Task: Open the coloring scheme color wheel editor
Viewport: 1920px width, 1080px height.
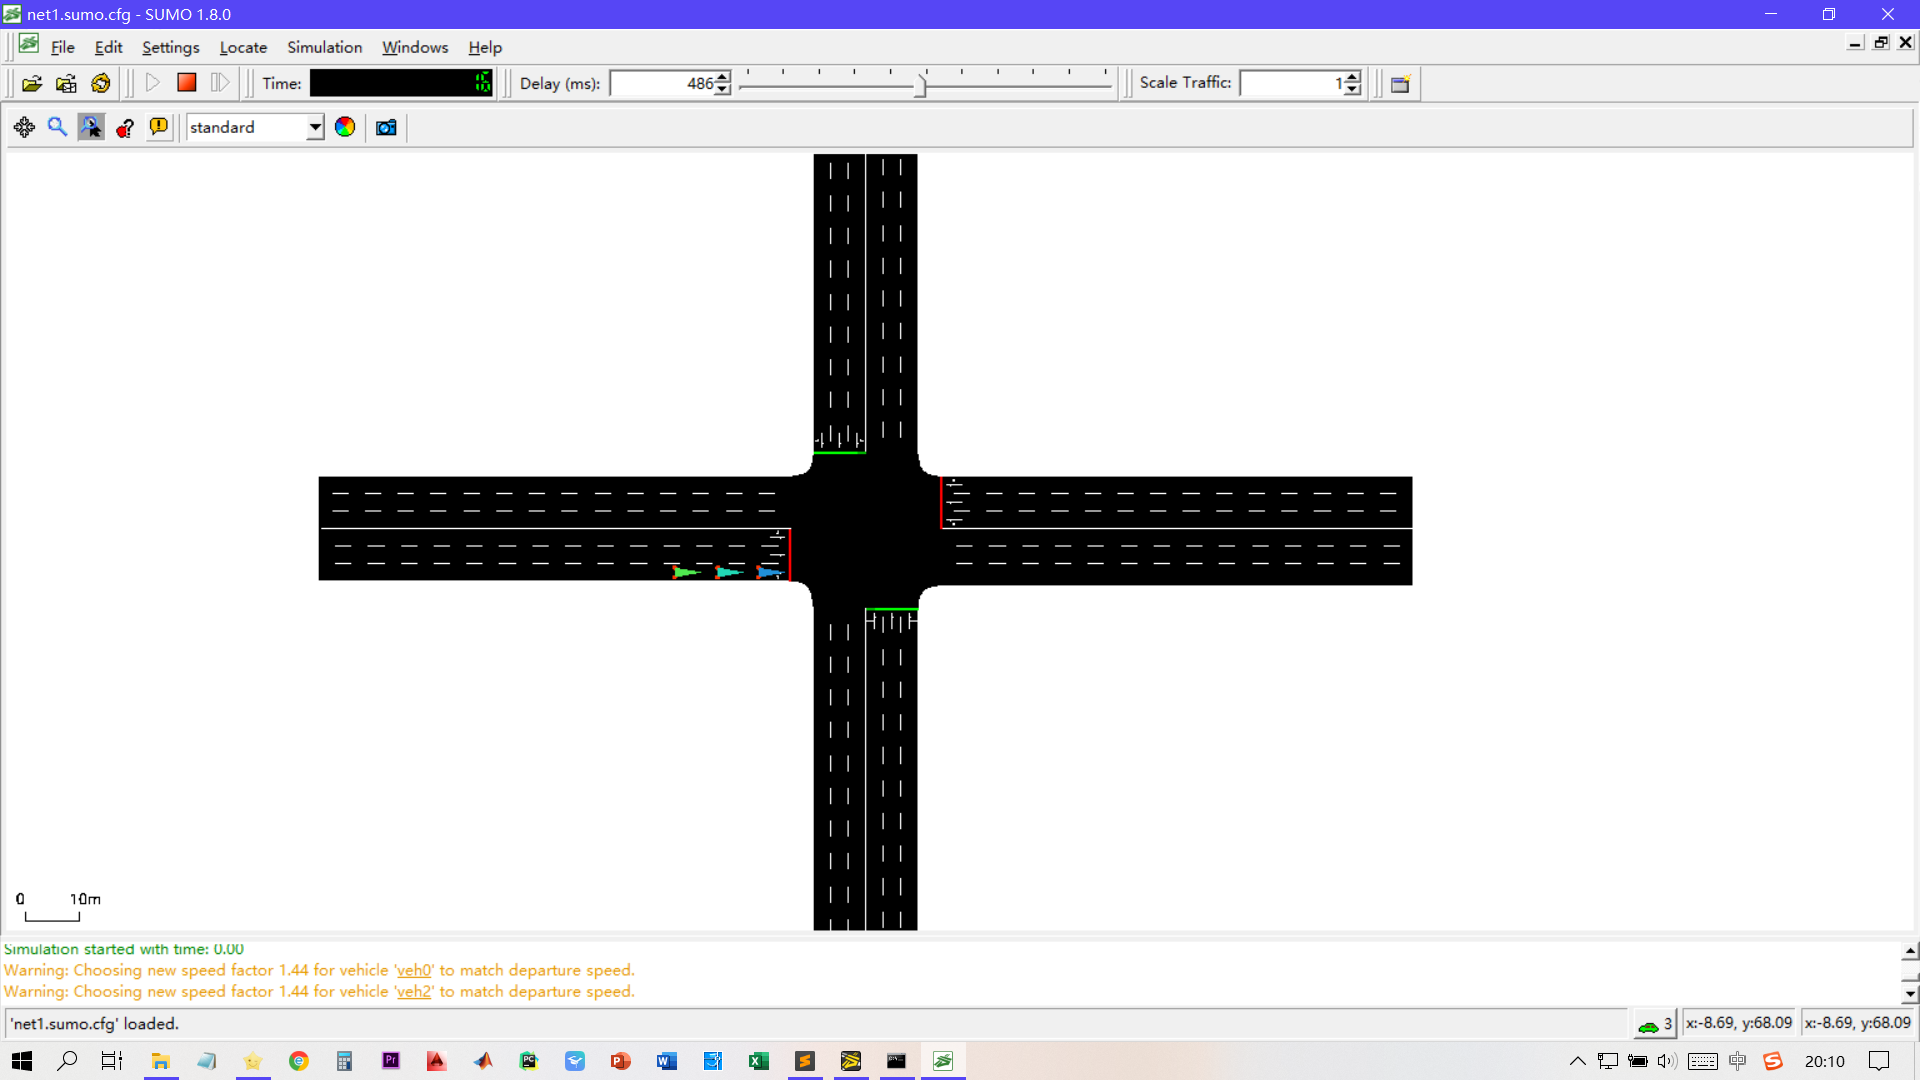Action: click(x=345, y=127)
